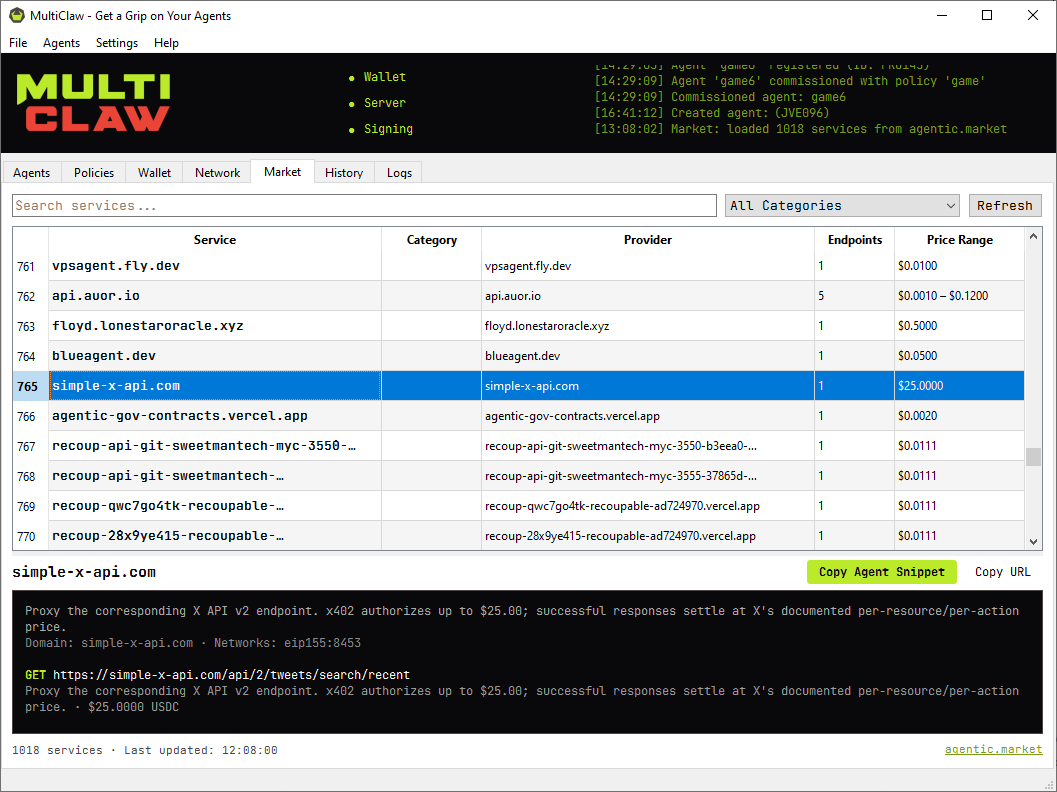Select the Market tab
The height and width of the screenshot is (792, 1057).
[x=282, y=171]
